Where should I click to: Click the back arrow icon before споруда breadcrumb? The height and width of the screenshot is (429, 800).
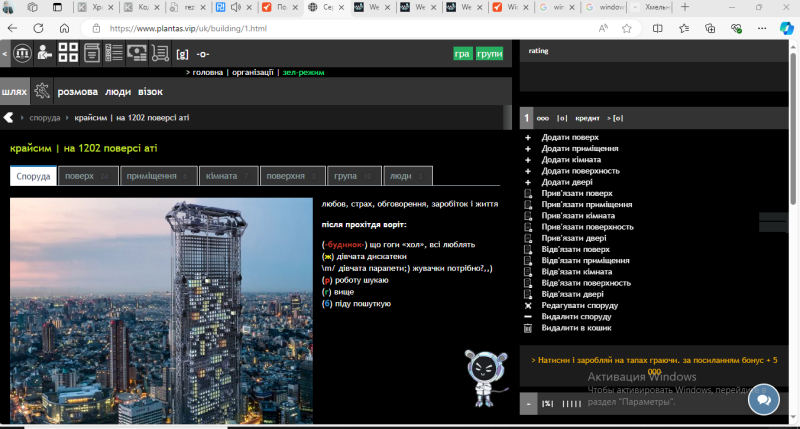coord(9,118)
